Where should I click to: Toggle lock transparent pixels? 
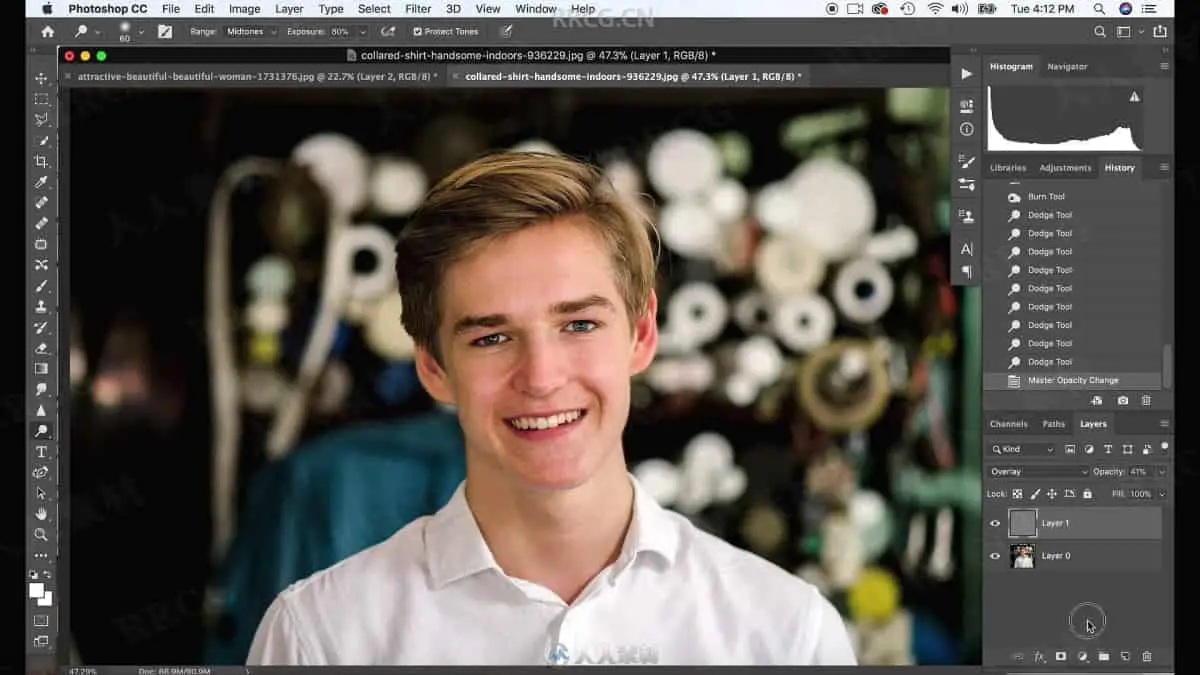(x=1017, y=494)
